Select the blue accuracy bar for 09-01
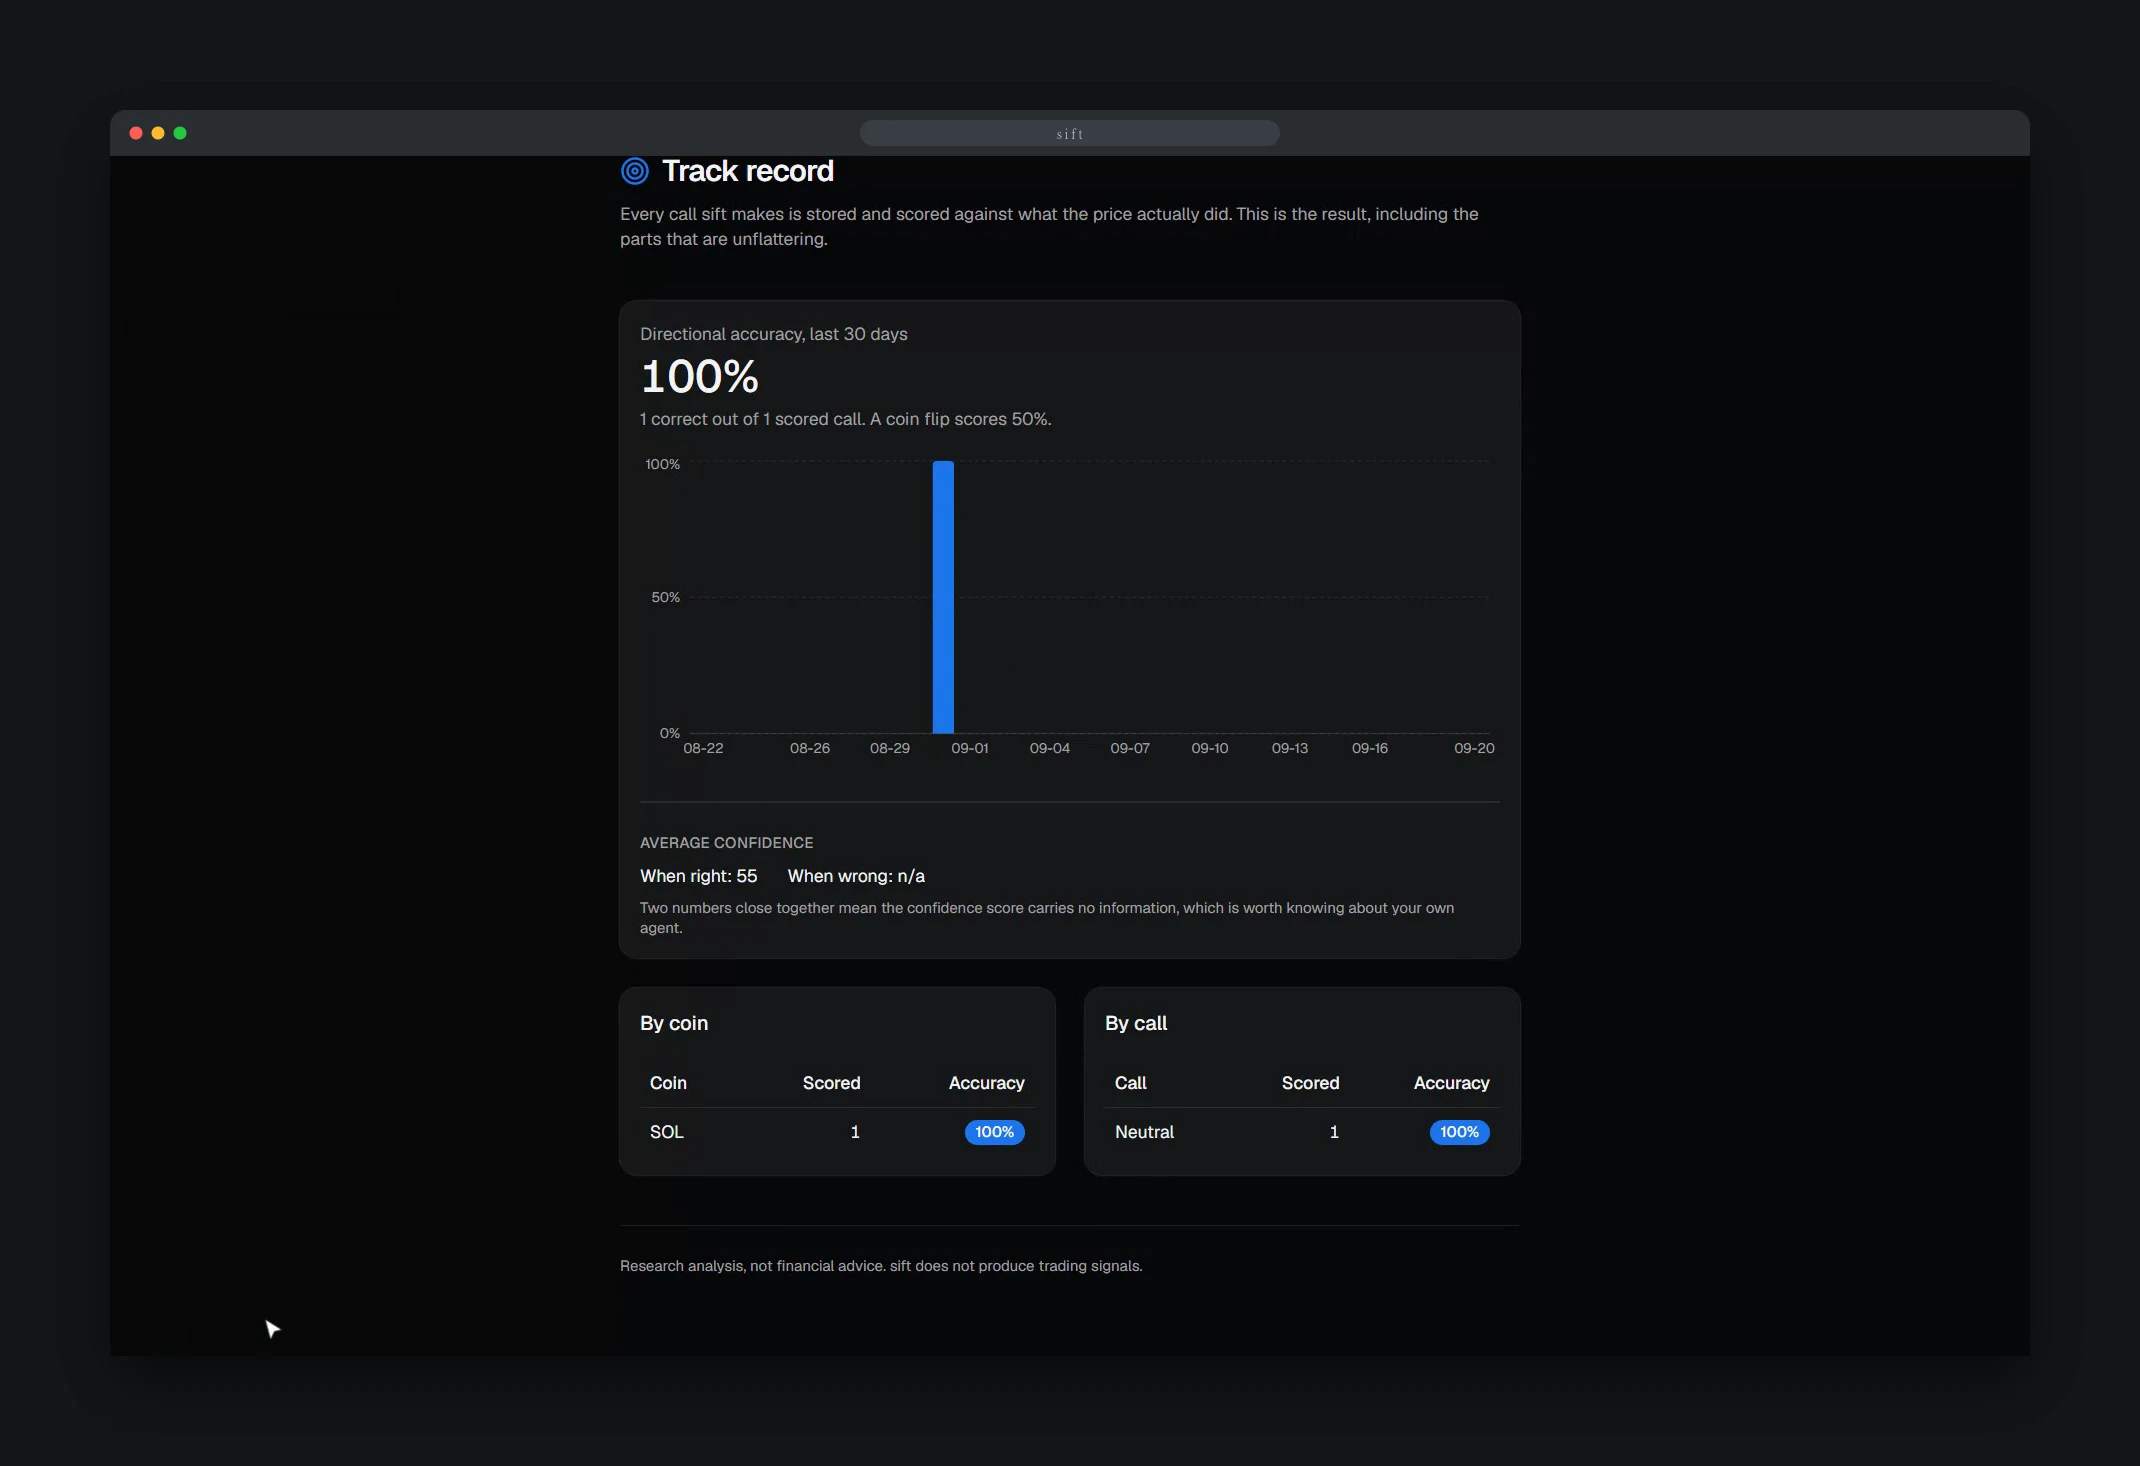Viewport: 2140px width, 1466px height. (943, 597)
